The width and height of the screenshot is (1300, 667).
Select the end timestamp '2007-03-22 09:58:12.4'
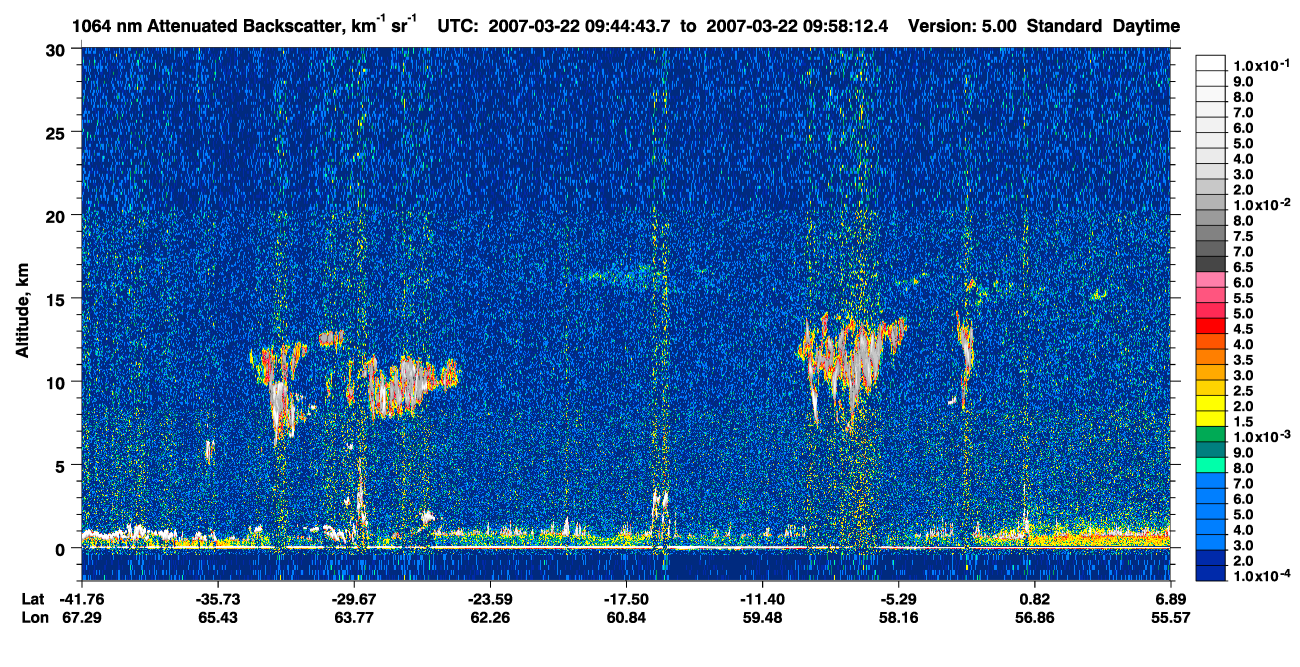tap(797, 26)
